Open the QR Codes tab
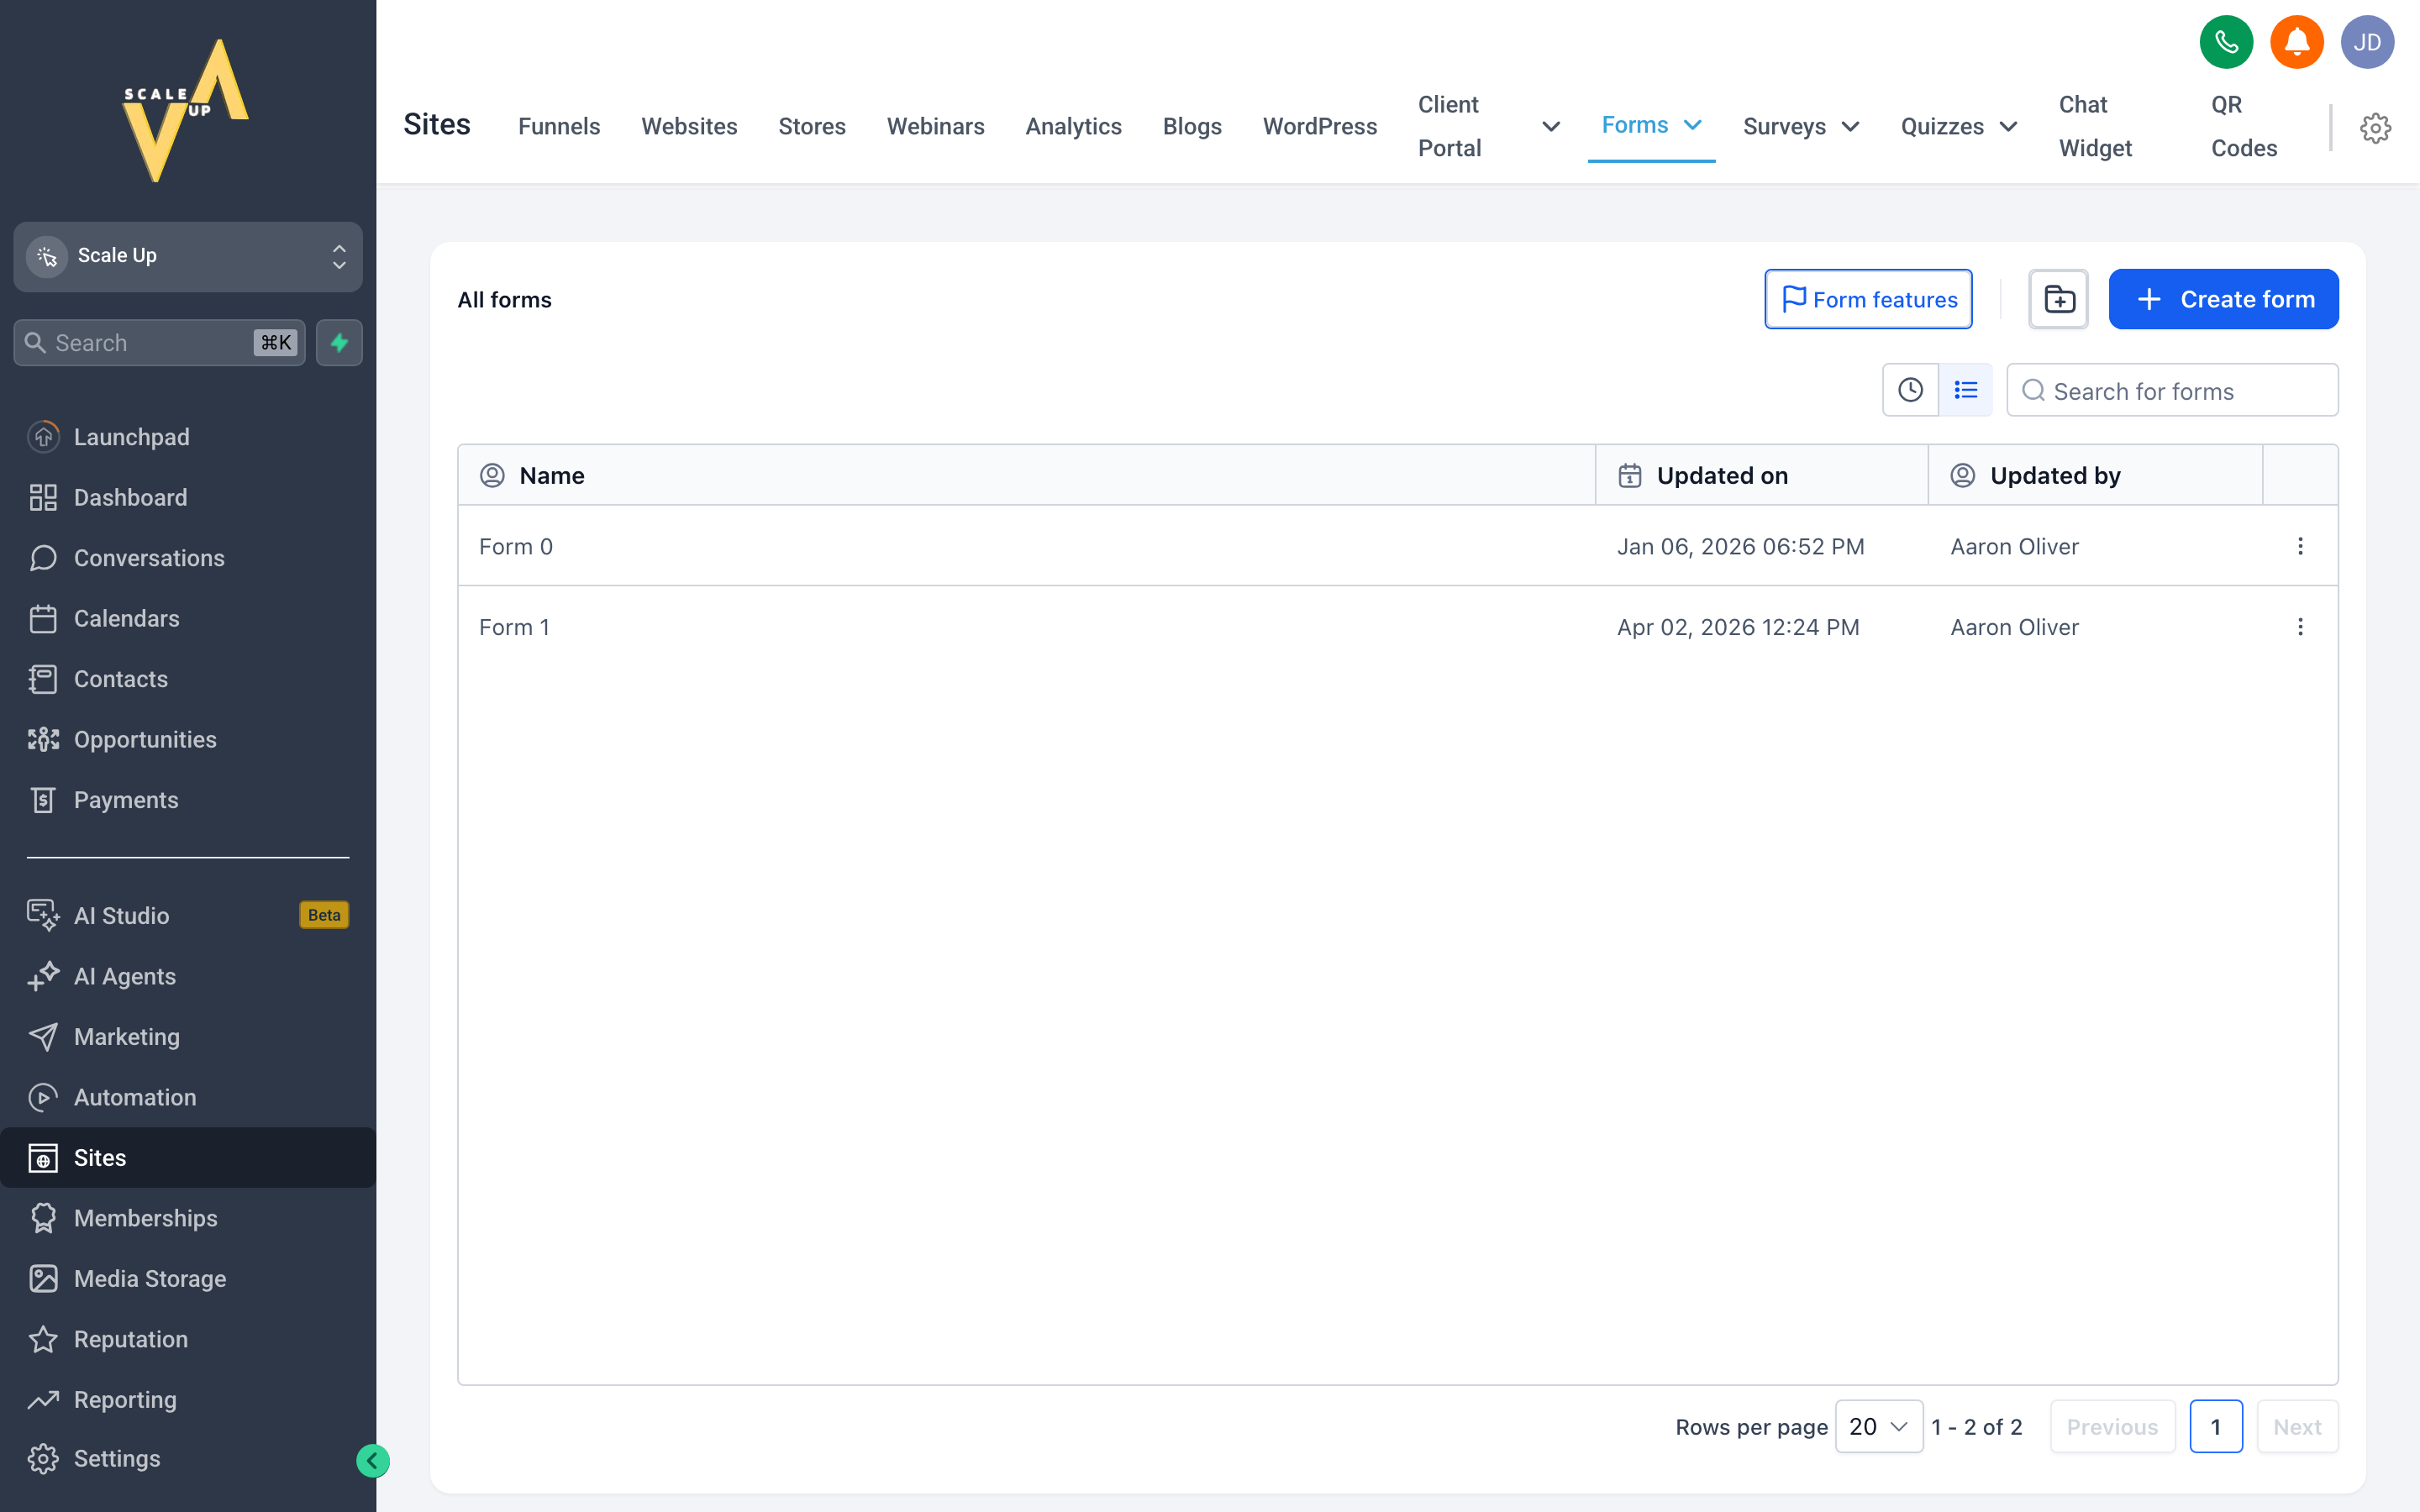This screenshot has width=2420, height=1512. 2244,126
